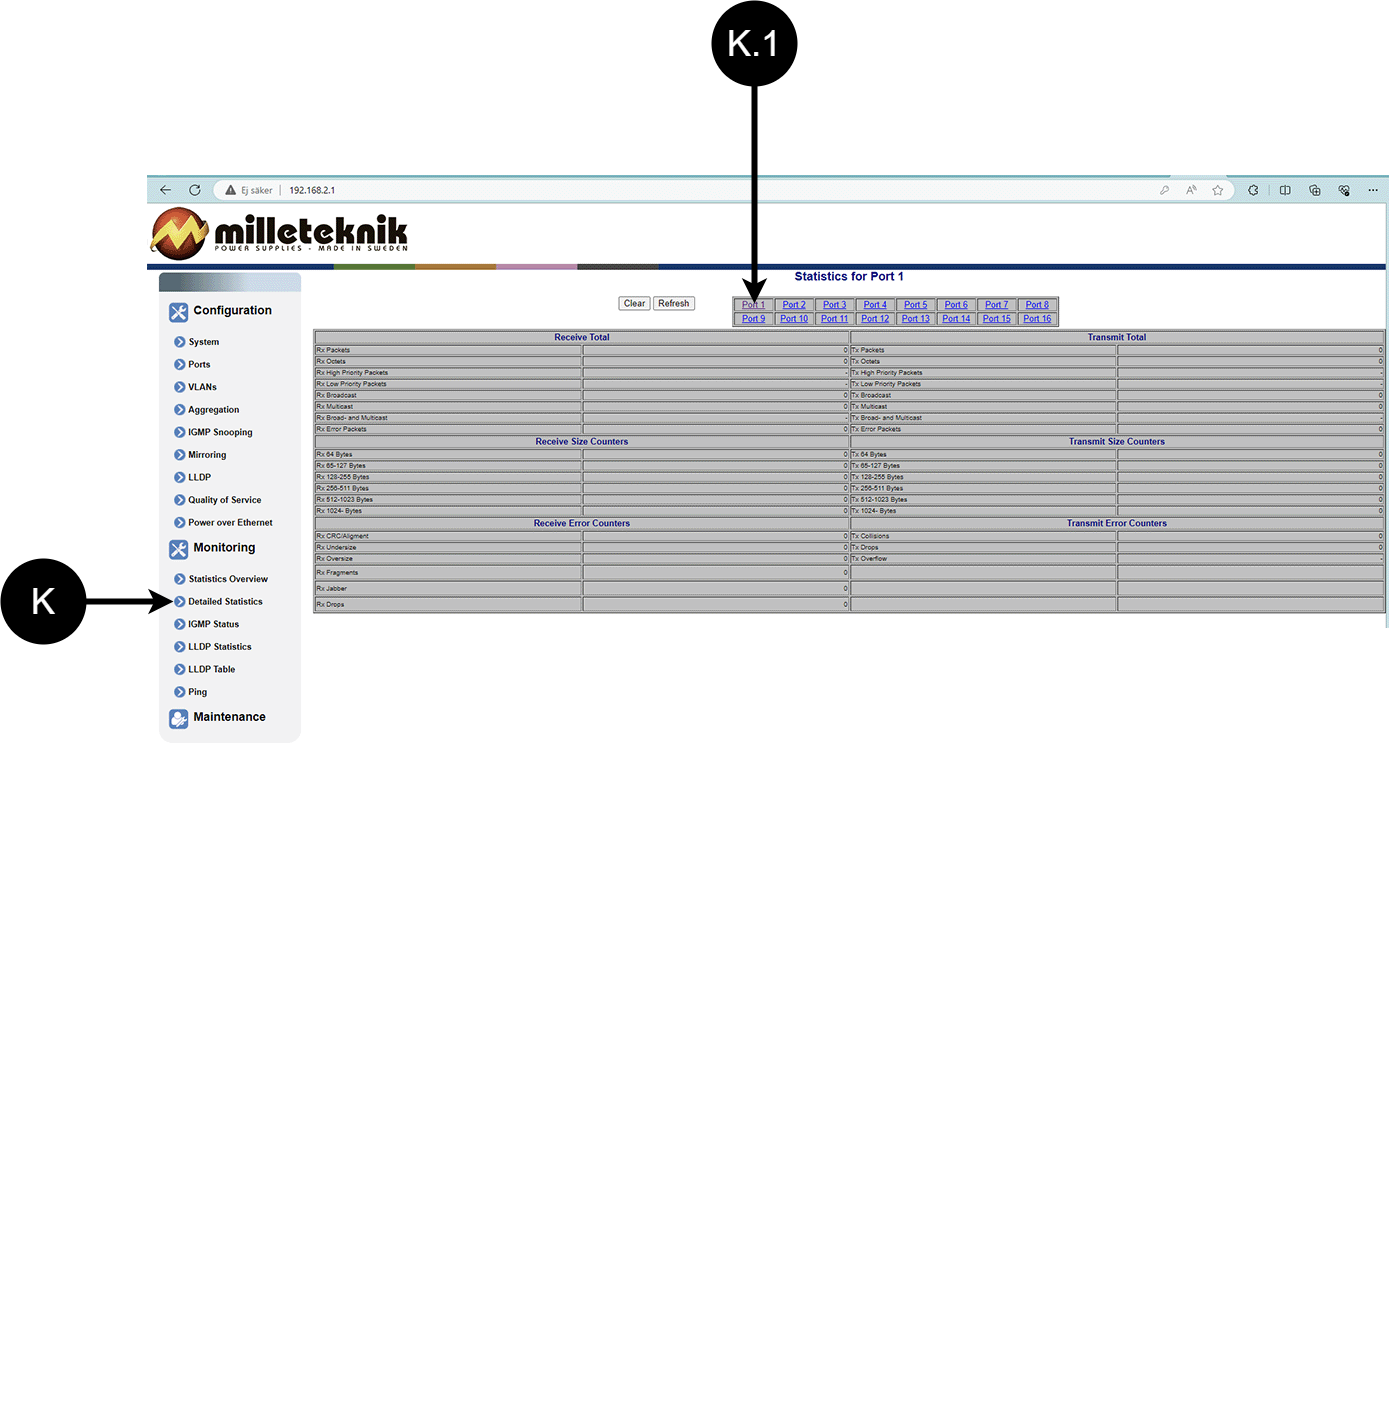Open the browser three-dots menu

click(x=1373, y=190)
